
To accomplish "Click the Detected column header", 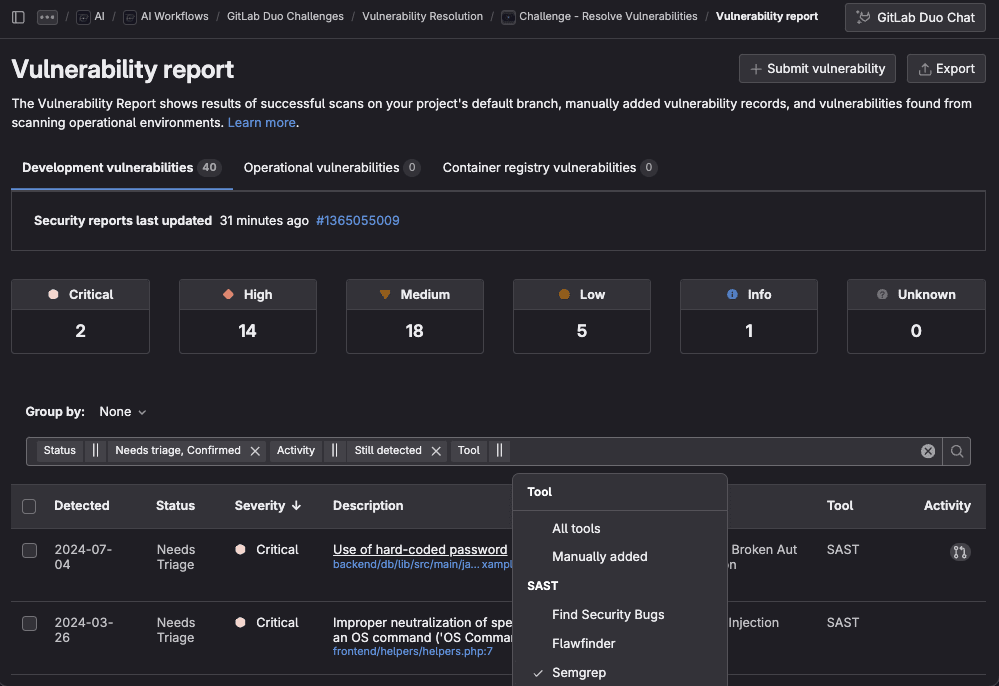I will [x=82, y=506].
